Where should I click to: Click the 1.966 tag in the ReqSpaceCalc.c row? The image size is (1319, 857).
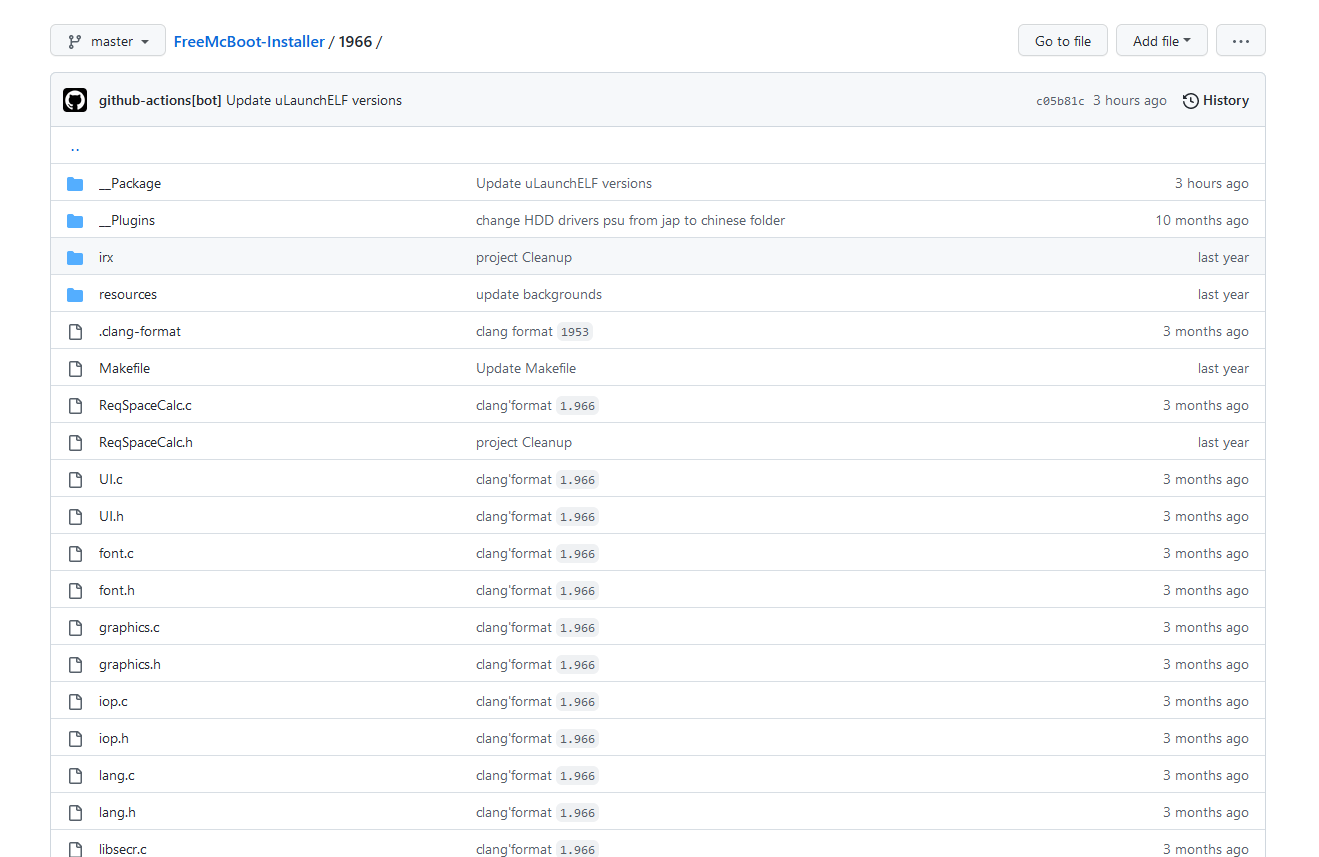coord(577,406)
